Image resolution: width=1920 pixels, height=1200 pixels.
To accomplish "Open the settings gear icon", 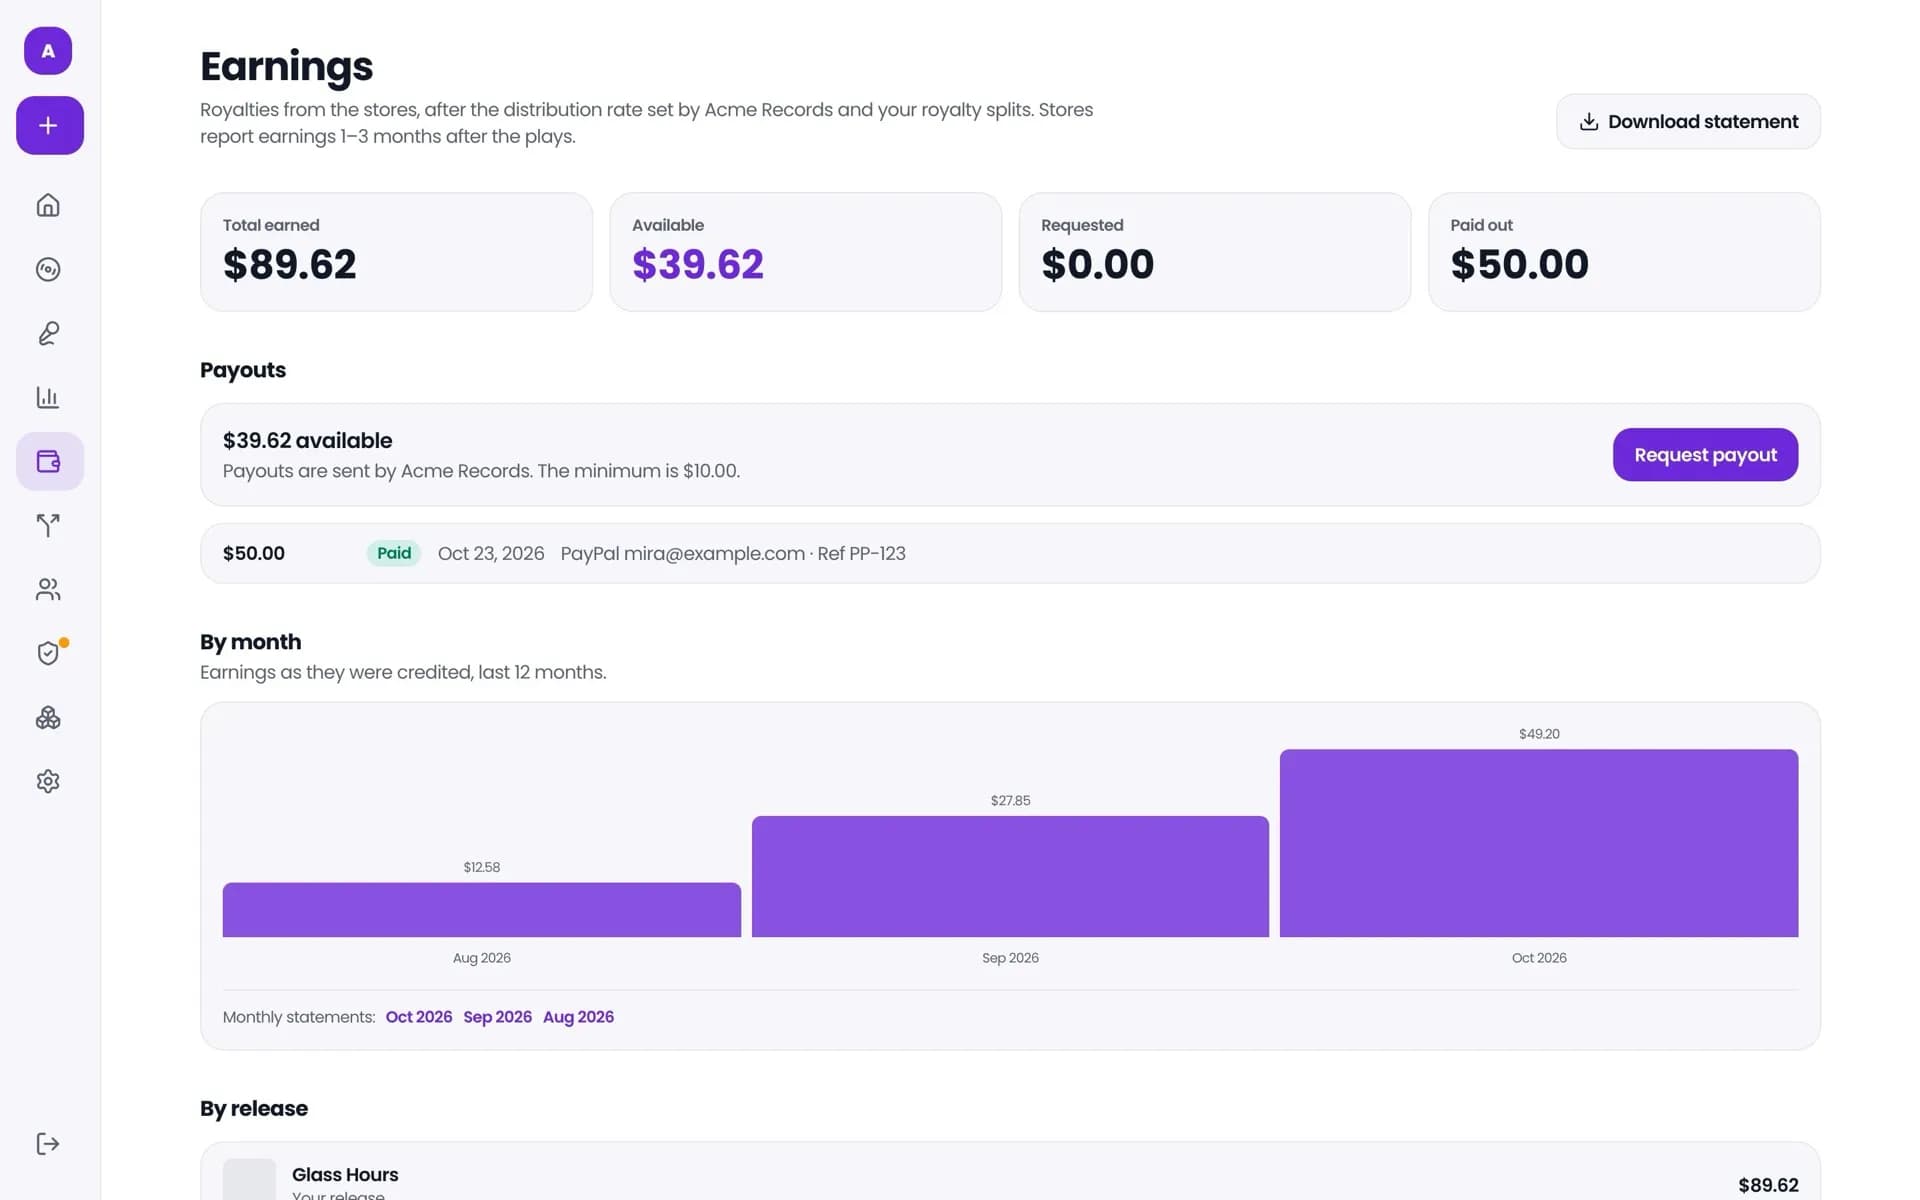I will tap(48, 781).
